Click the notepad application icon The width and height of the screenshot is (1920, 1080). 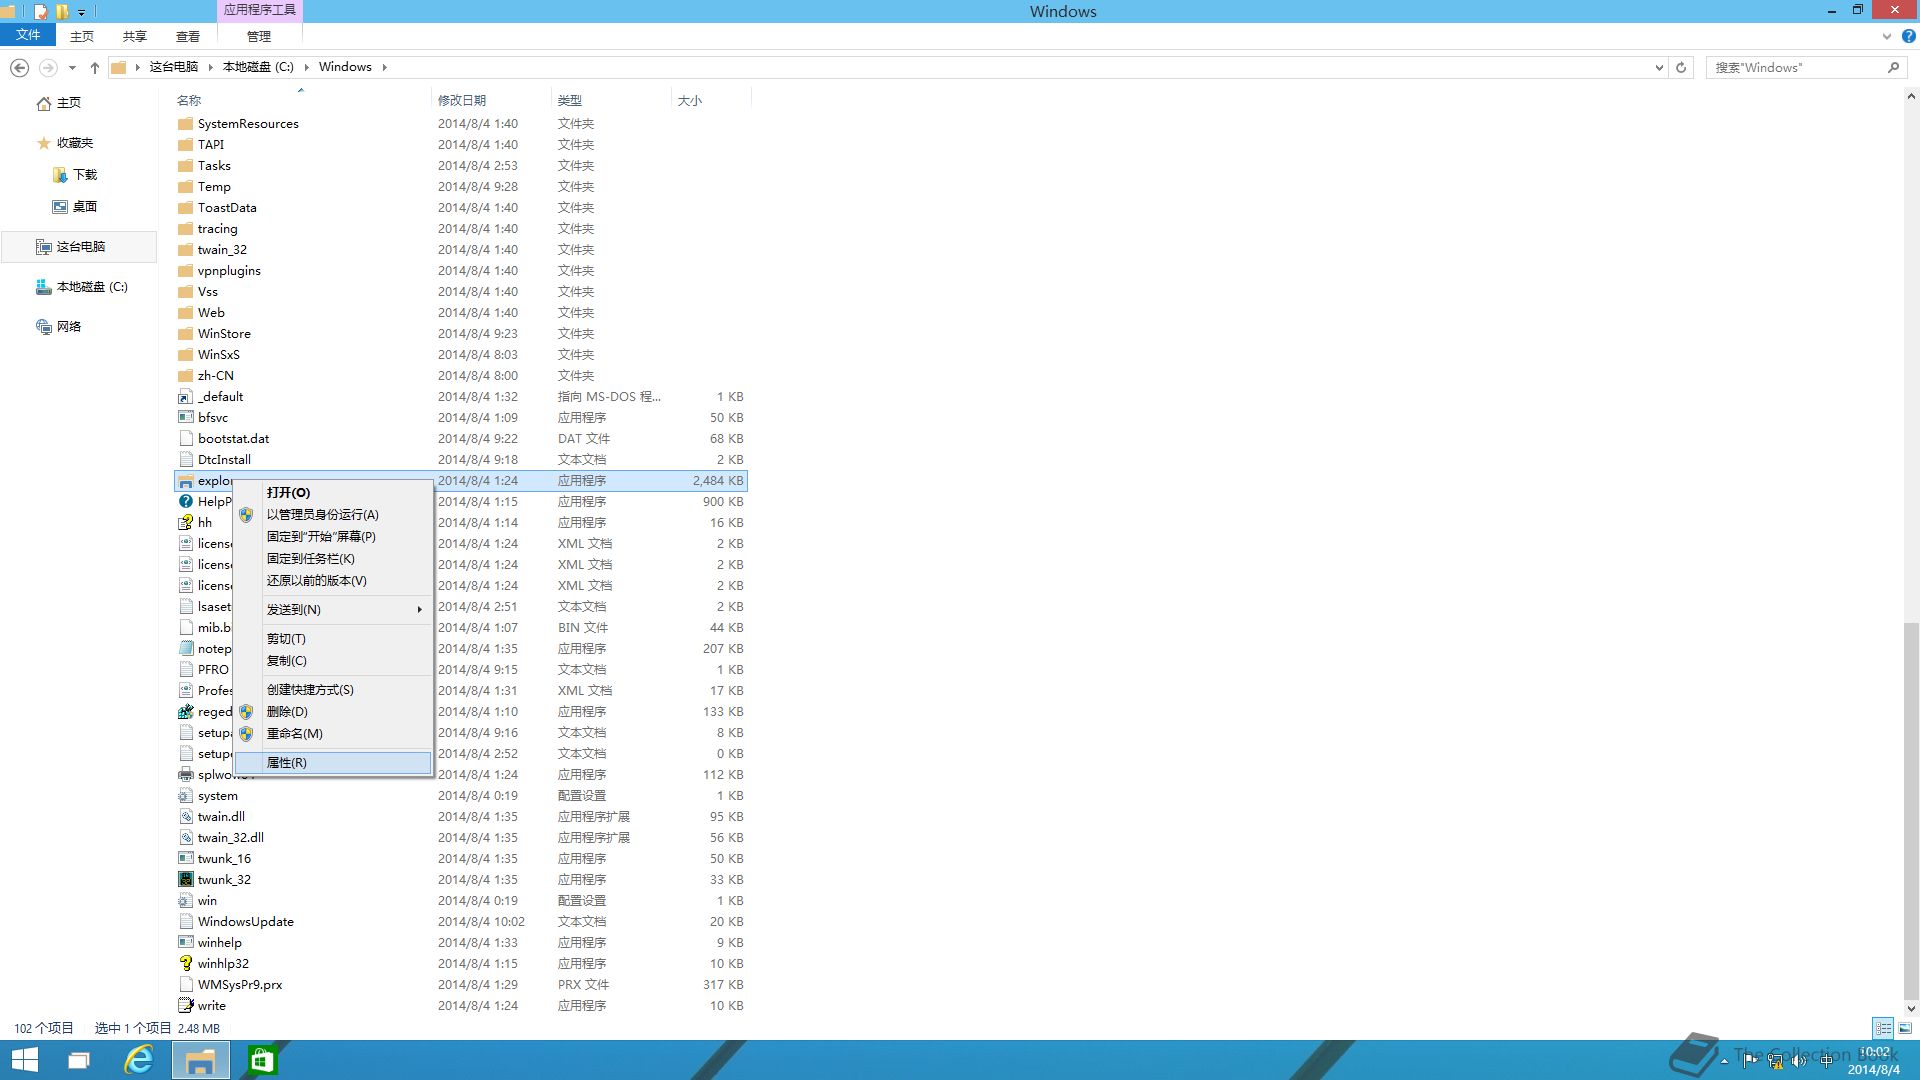point(185,649)
